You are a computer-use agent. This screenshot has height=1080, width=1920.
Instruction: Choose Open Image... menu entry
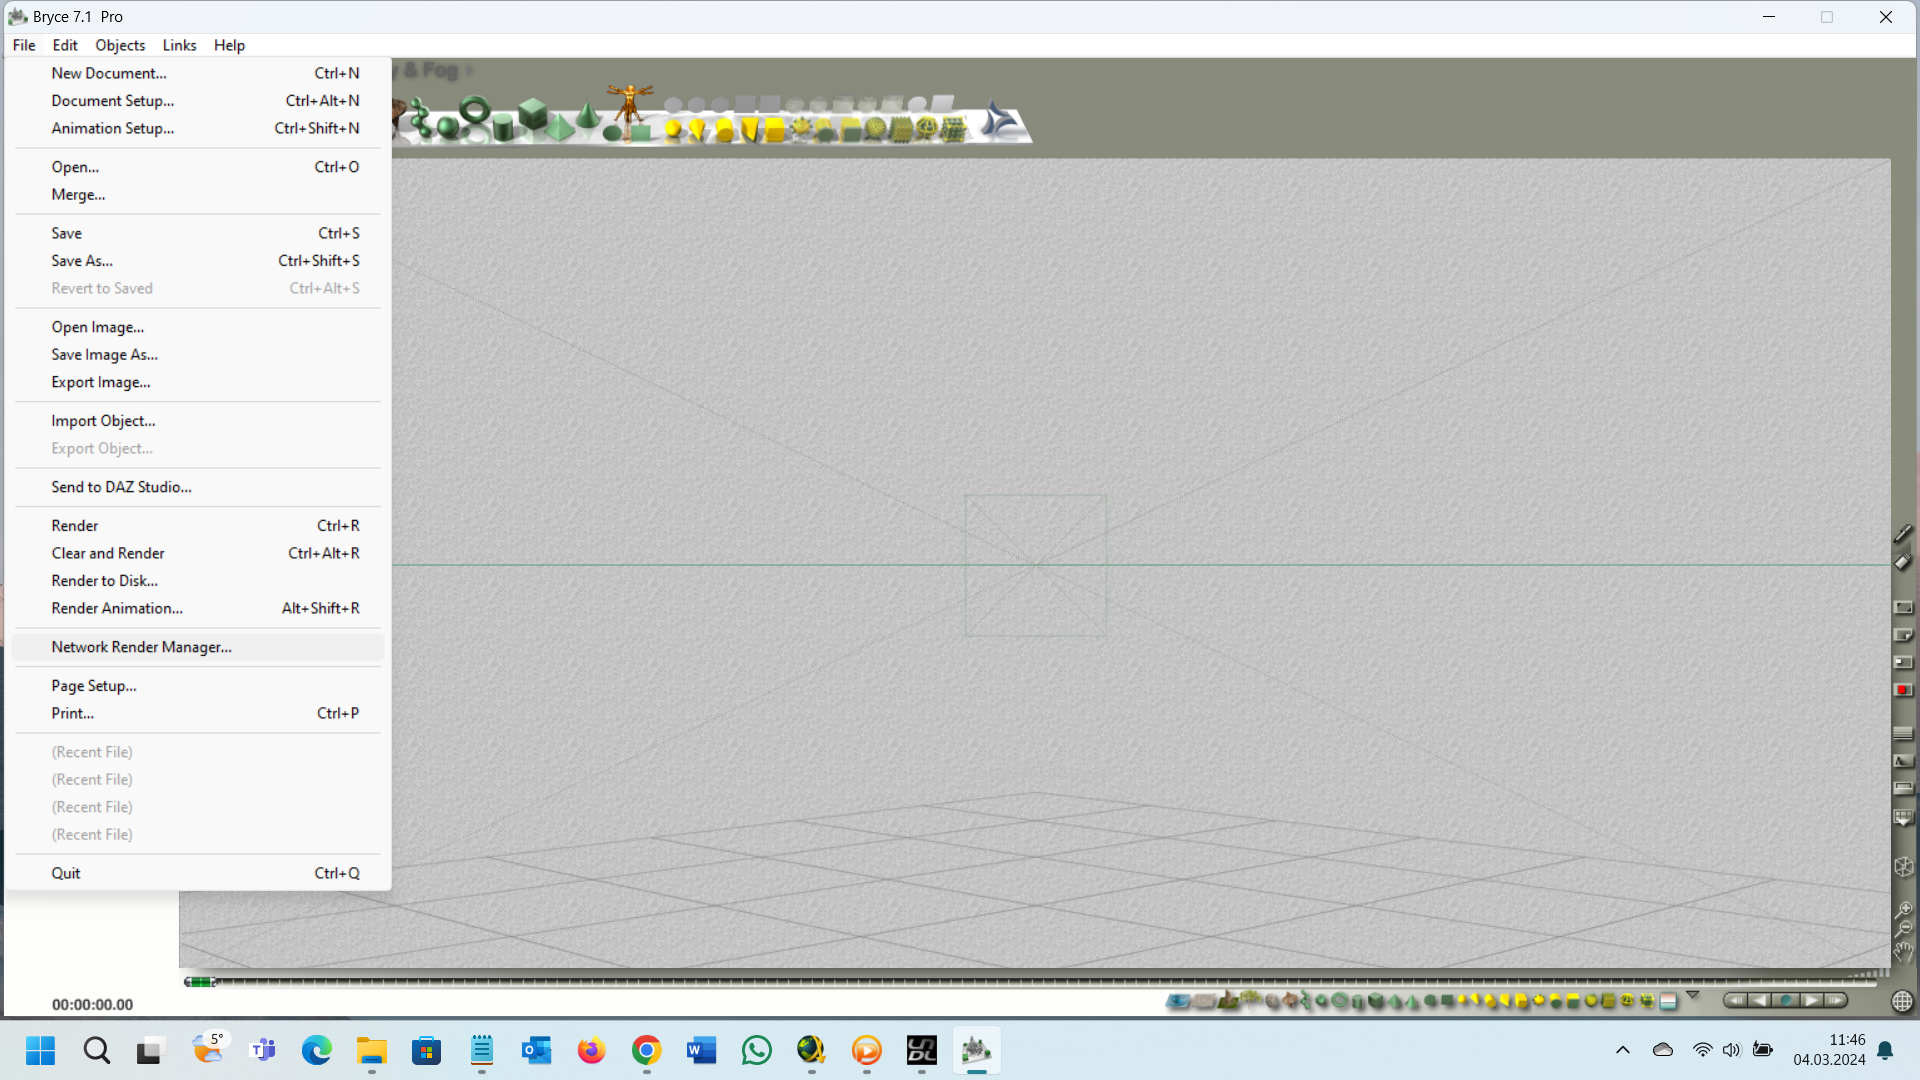click(x=198, y=327)
